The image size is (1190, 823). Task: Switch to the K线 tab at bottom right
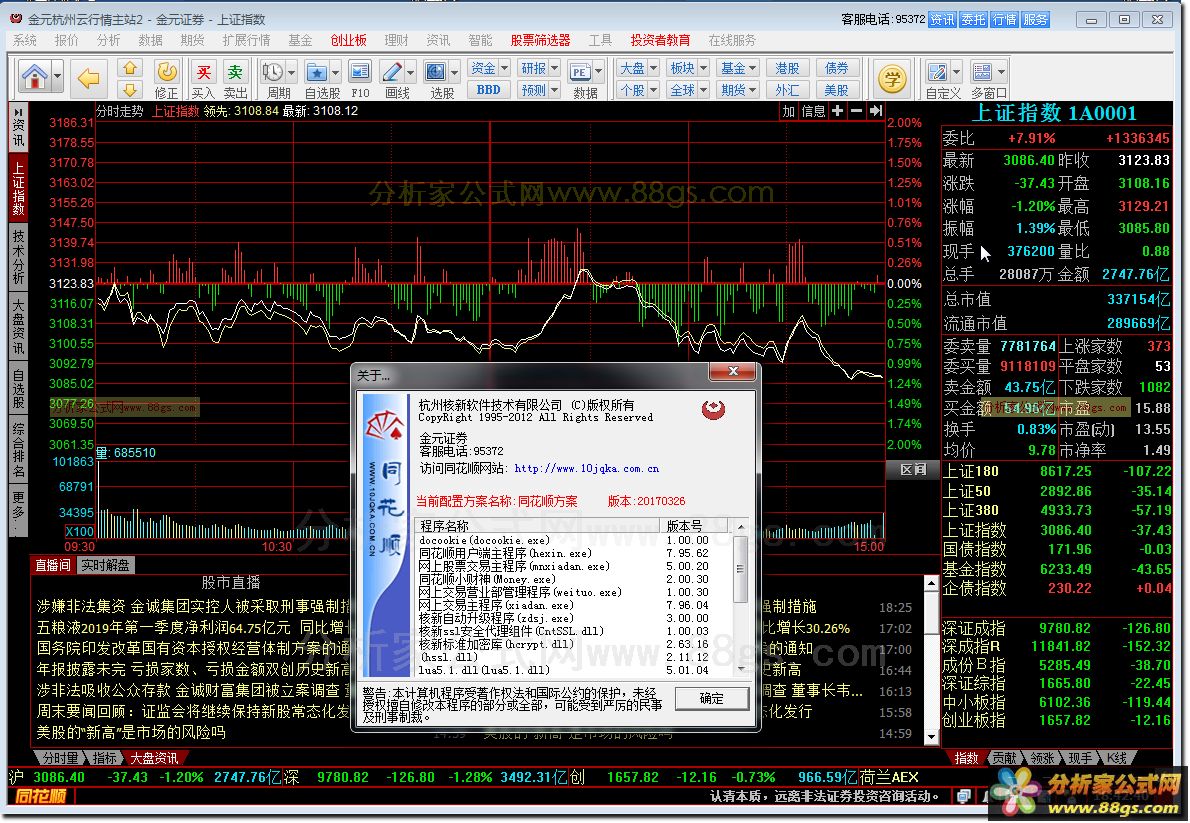tap(1116, 758)
